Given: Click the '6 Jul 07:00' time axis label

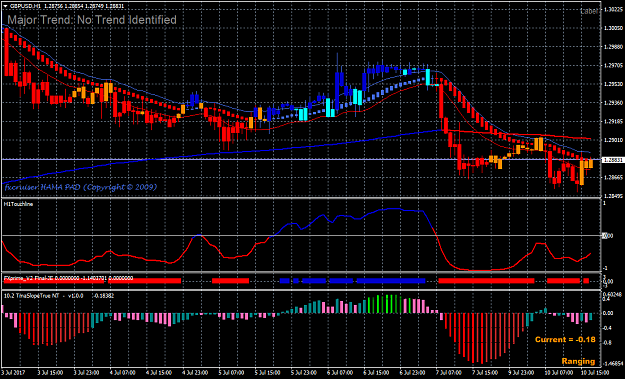Looking at the screenshot, I should [x=340, y=373].
